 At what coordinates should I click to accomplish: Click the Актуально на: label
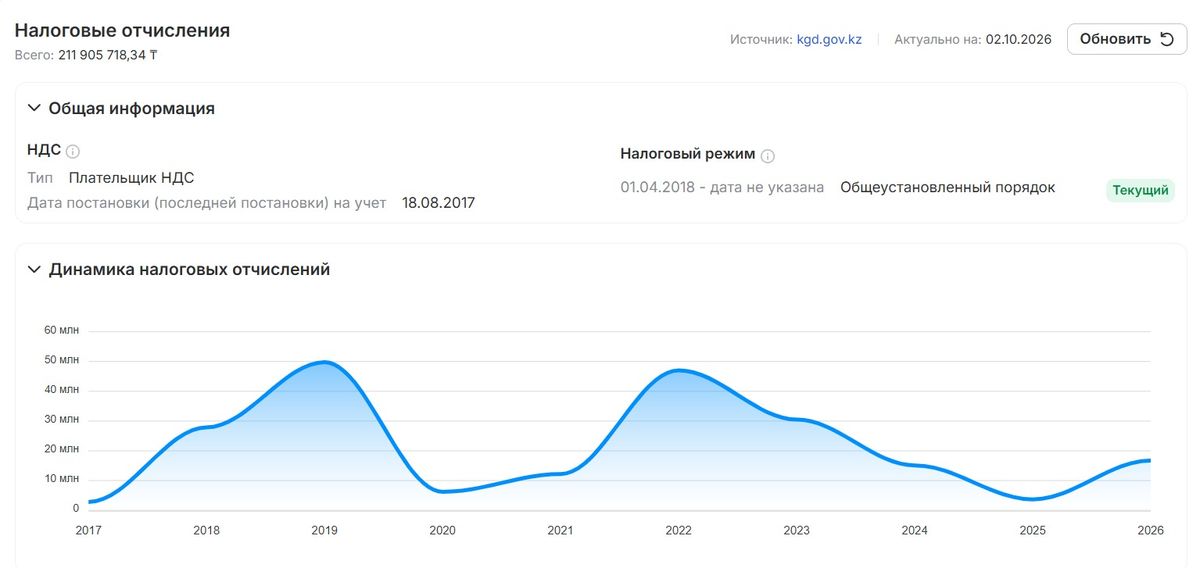coord(937,40)
